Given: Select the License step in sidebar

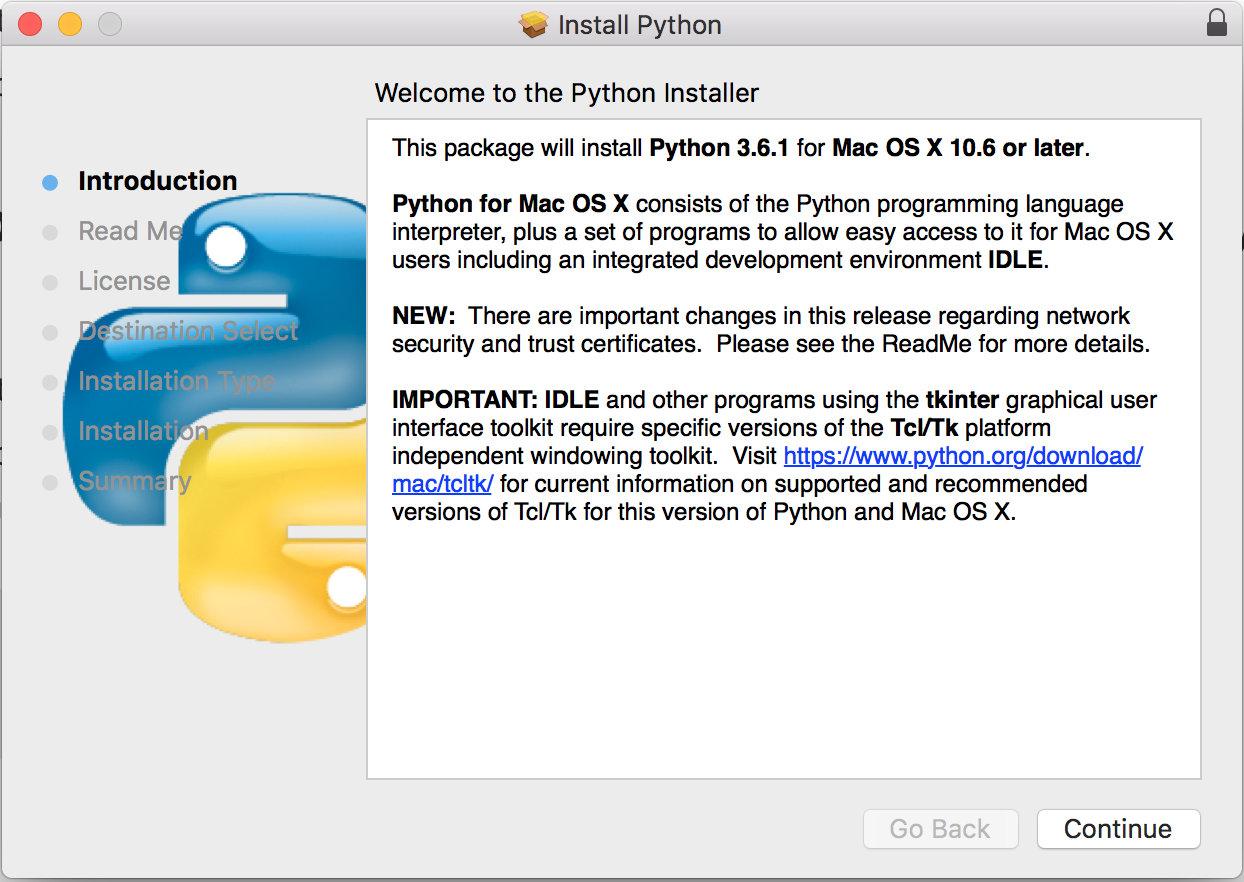Looking at the screenshot, I should click(x=124, y=281).
